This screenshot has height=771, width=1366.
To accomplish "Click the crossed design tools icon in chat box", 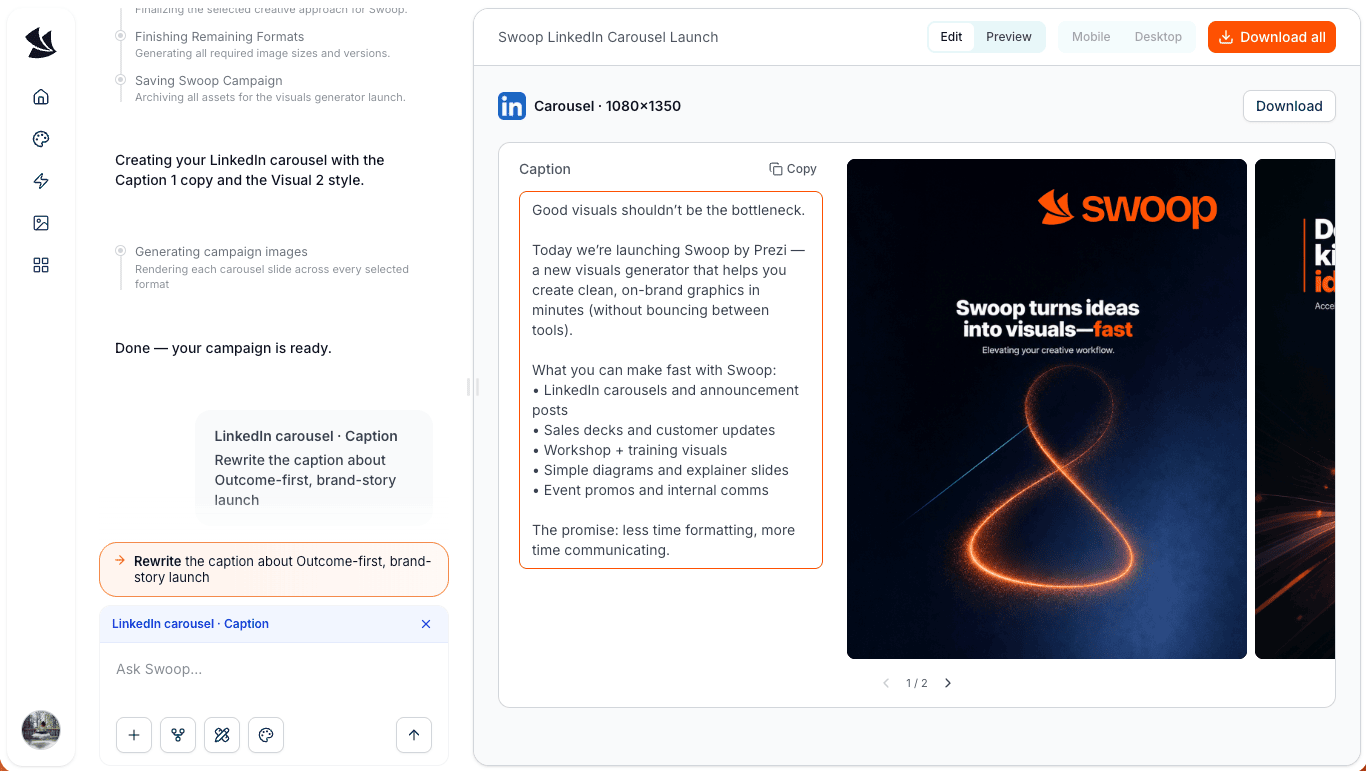I will [222, 735].
